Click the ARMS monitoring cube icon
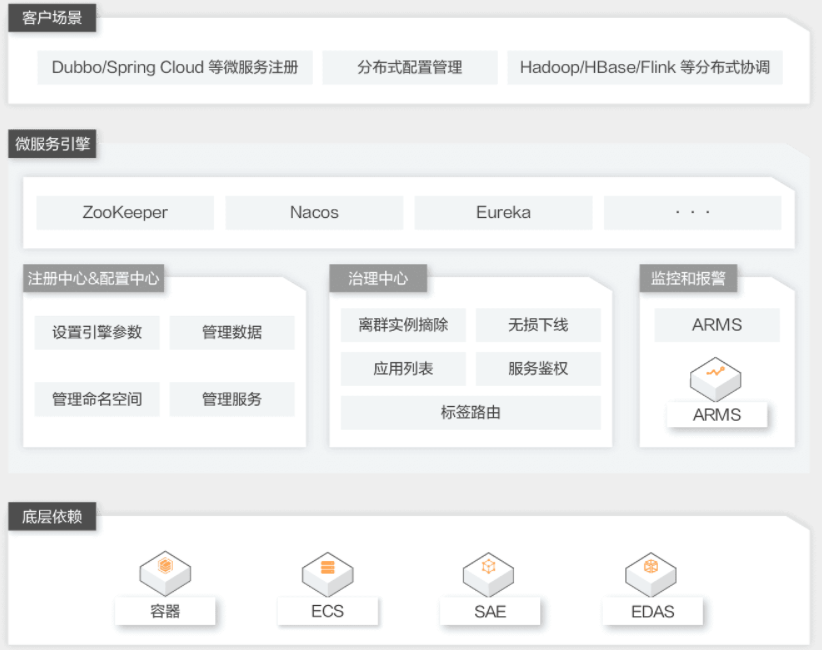This screenshot has width=822, height=650. click(x=716, y=378)
